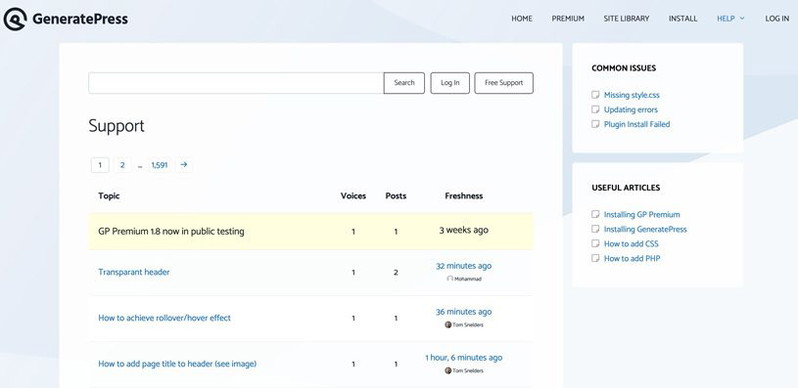Click the GeneratePress logo icon

click(x=15, y=19)
